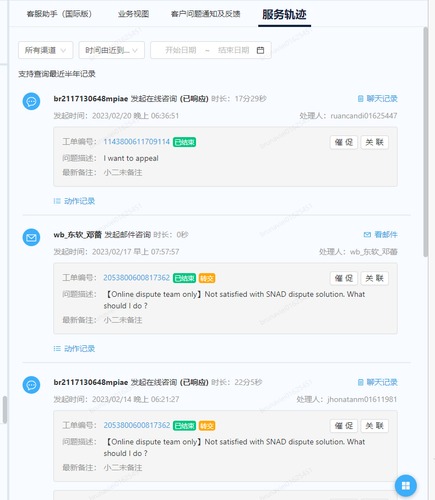Click the 已结束 tag on ticket 1143800611709114
435x500 pixels.
point(184,142)
